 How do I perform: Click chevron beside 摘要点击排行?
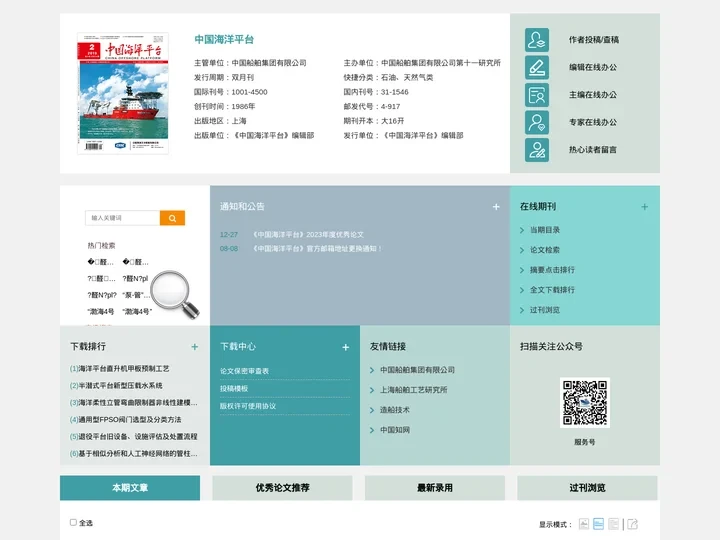[x=522, y=270]
